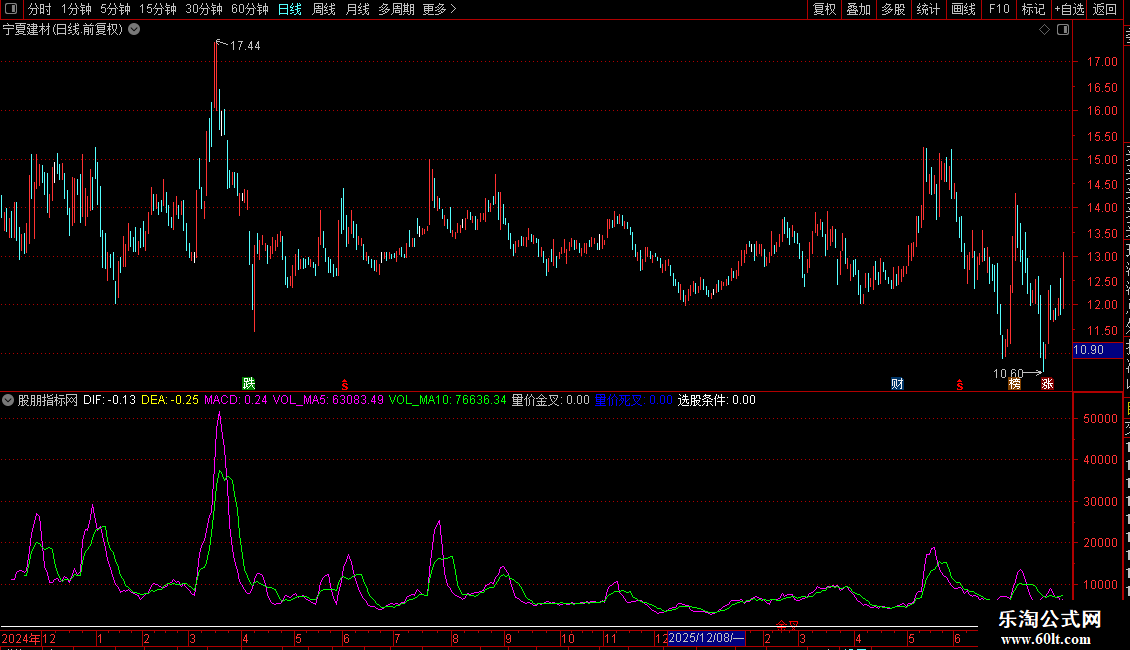The height and width of the screenshot is (650, 1130).
Task: Select the 15分钟 period
Action: click(x=158, y=9)
